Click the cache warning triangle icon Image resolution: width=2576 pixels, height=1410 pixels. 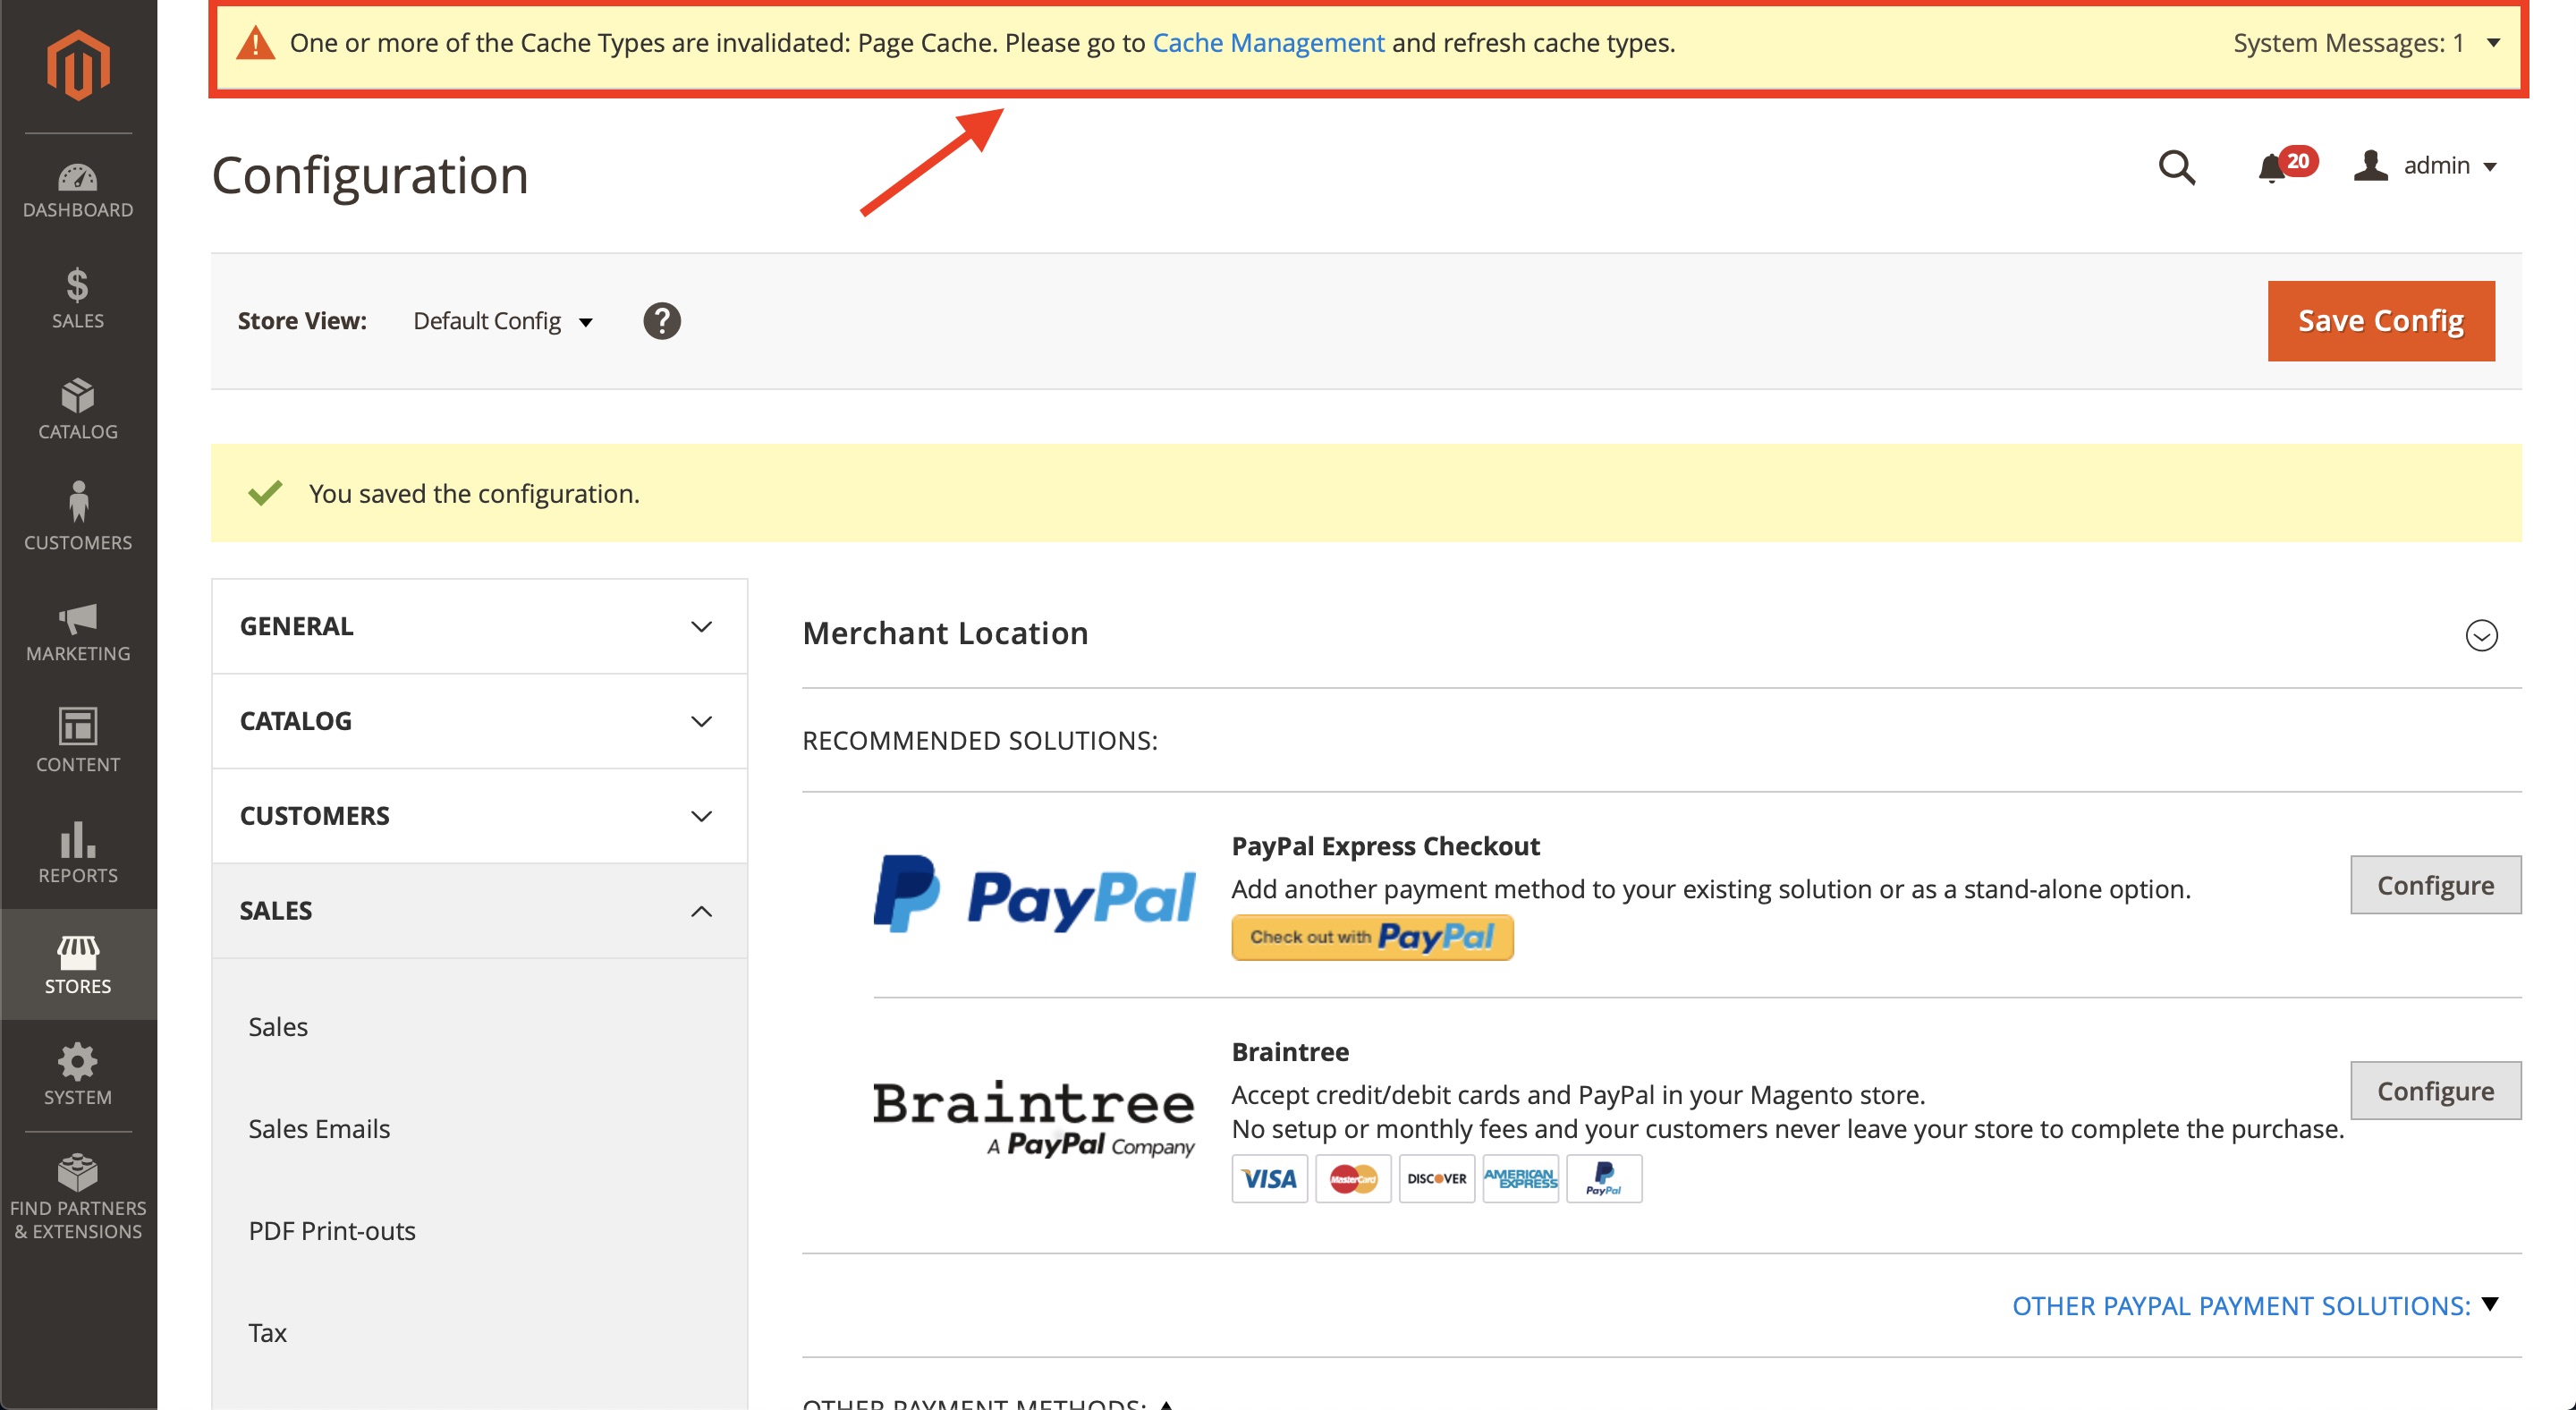(x=256, y=43)
